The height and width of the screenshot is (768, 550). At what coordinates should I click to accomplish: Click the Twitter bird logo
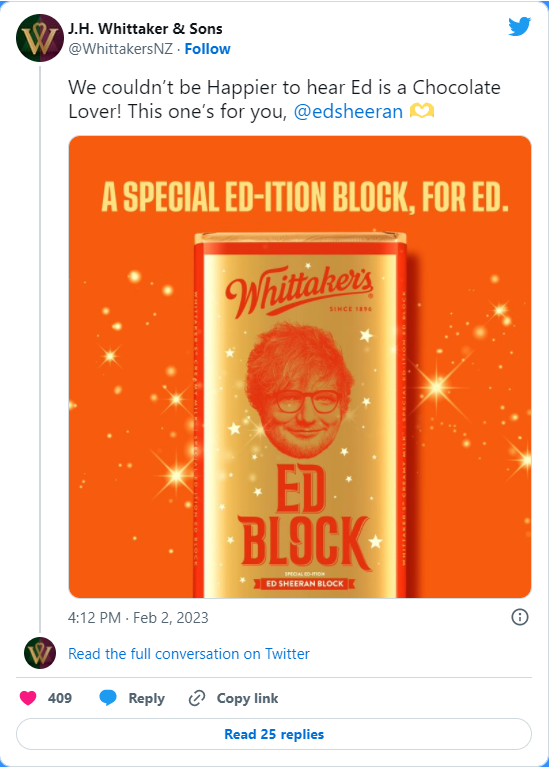click(x=519, y=27)
